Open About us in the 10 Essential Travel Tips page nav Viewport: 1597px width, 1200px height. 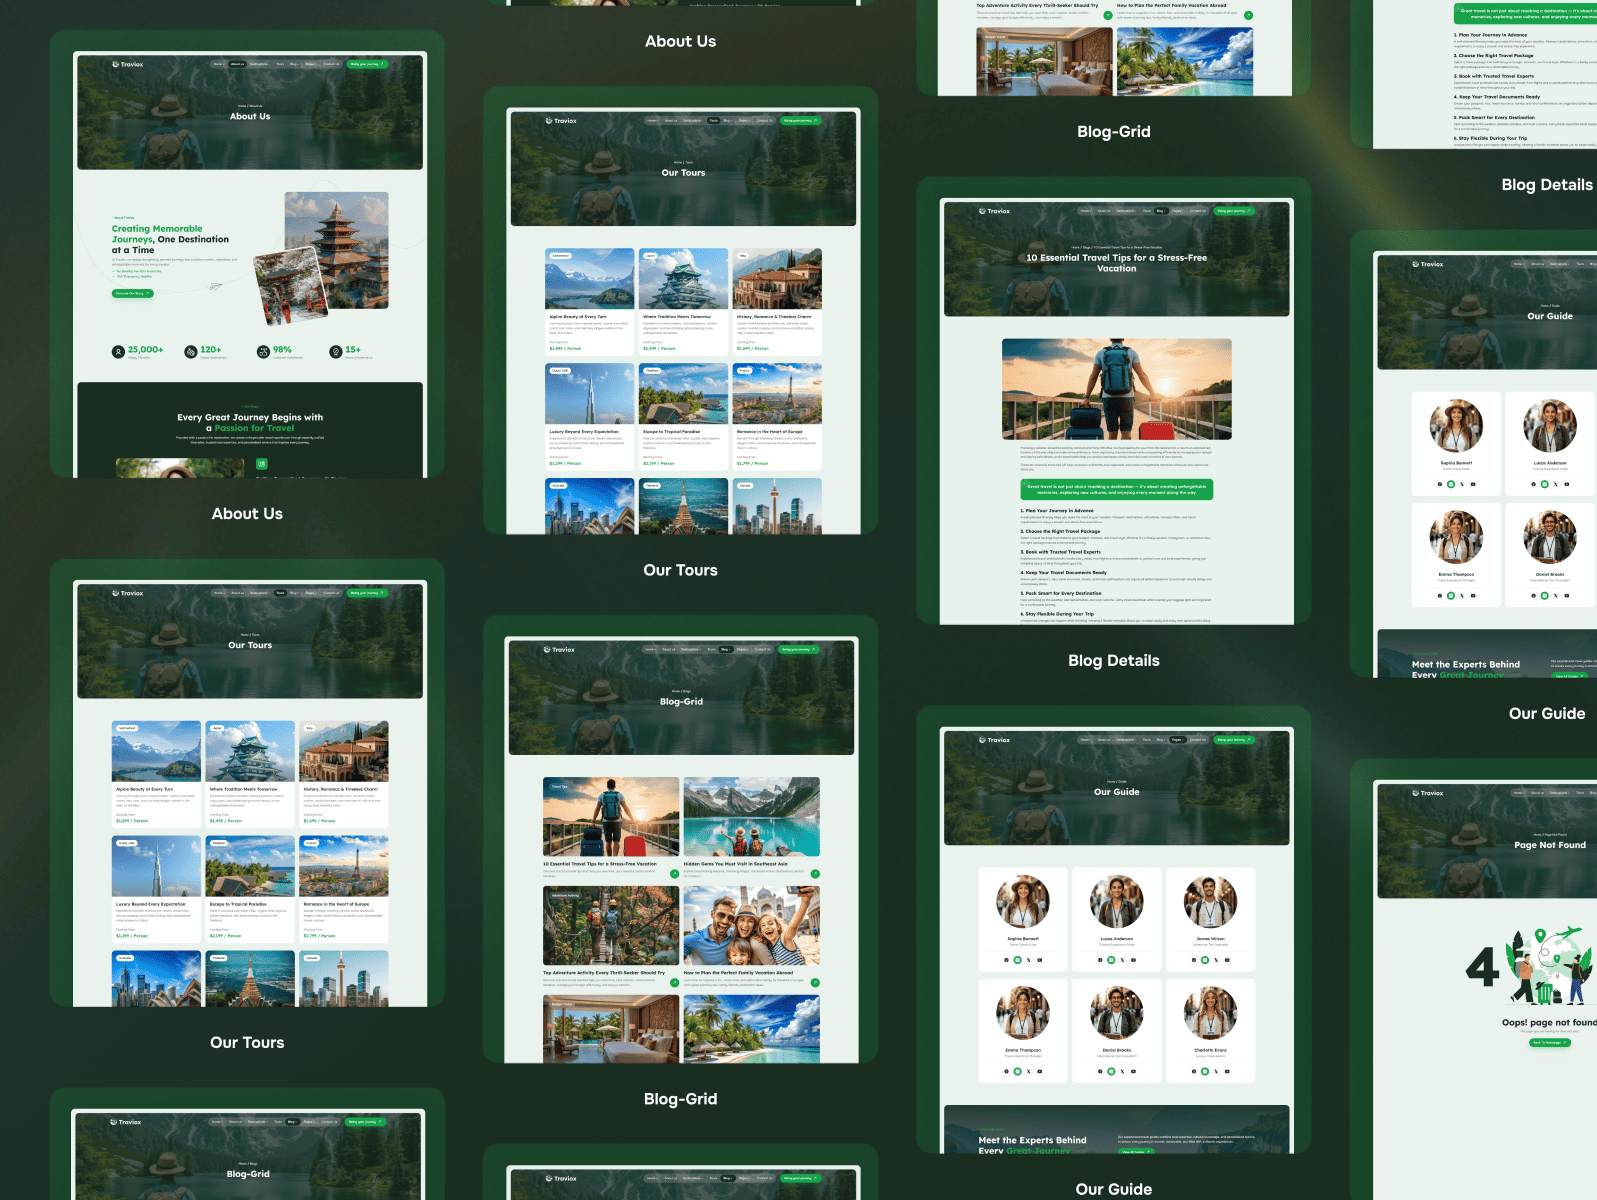tap(1104, 211)
